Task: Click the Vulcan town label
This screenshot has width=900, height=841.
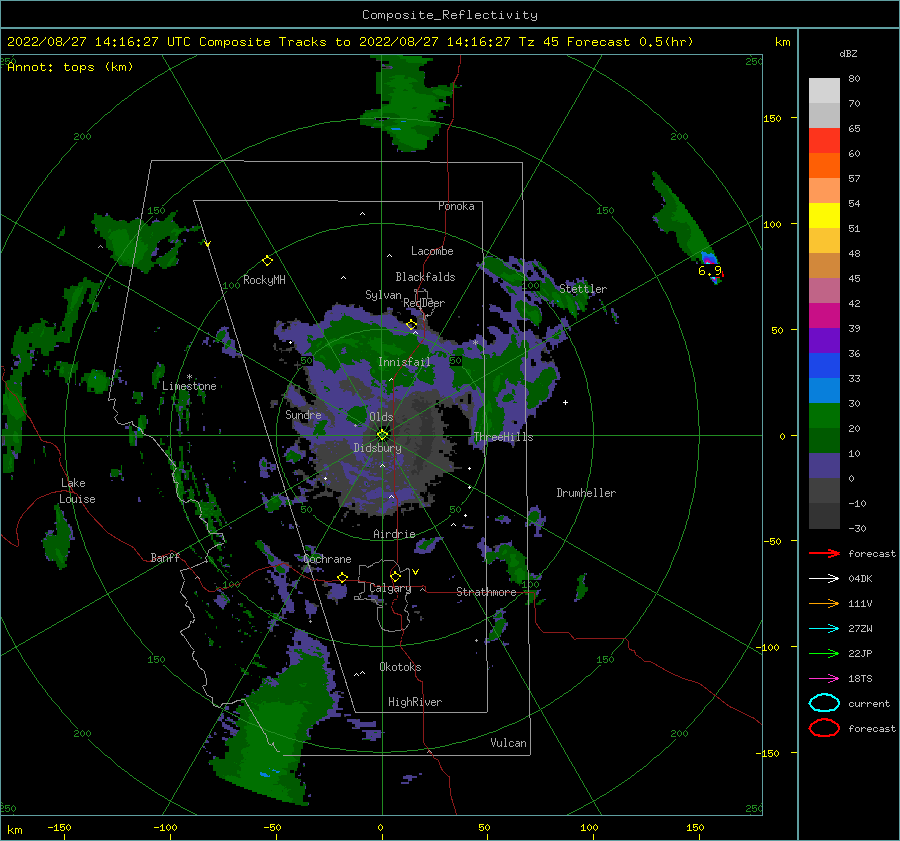Action: pos(508,743)
